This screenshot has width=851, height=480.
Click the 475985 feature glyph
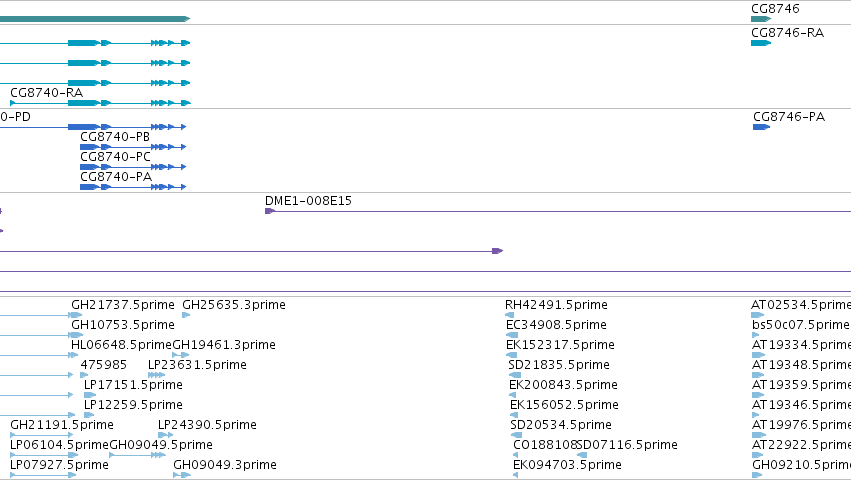click(84, 375)
